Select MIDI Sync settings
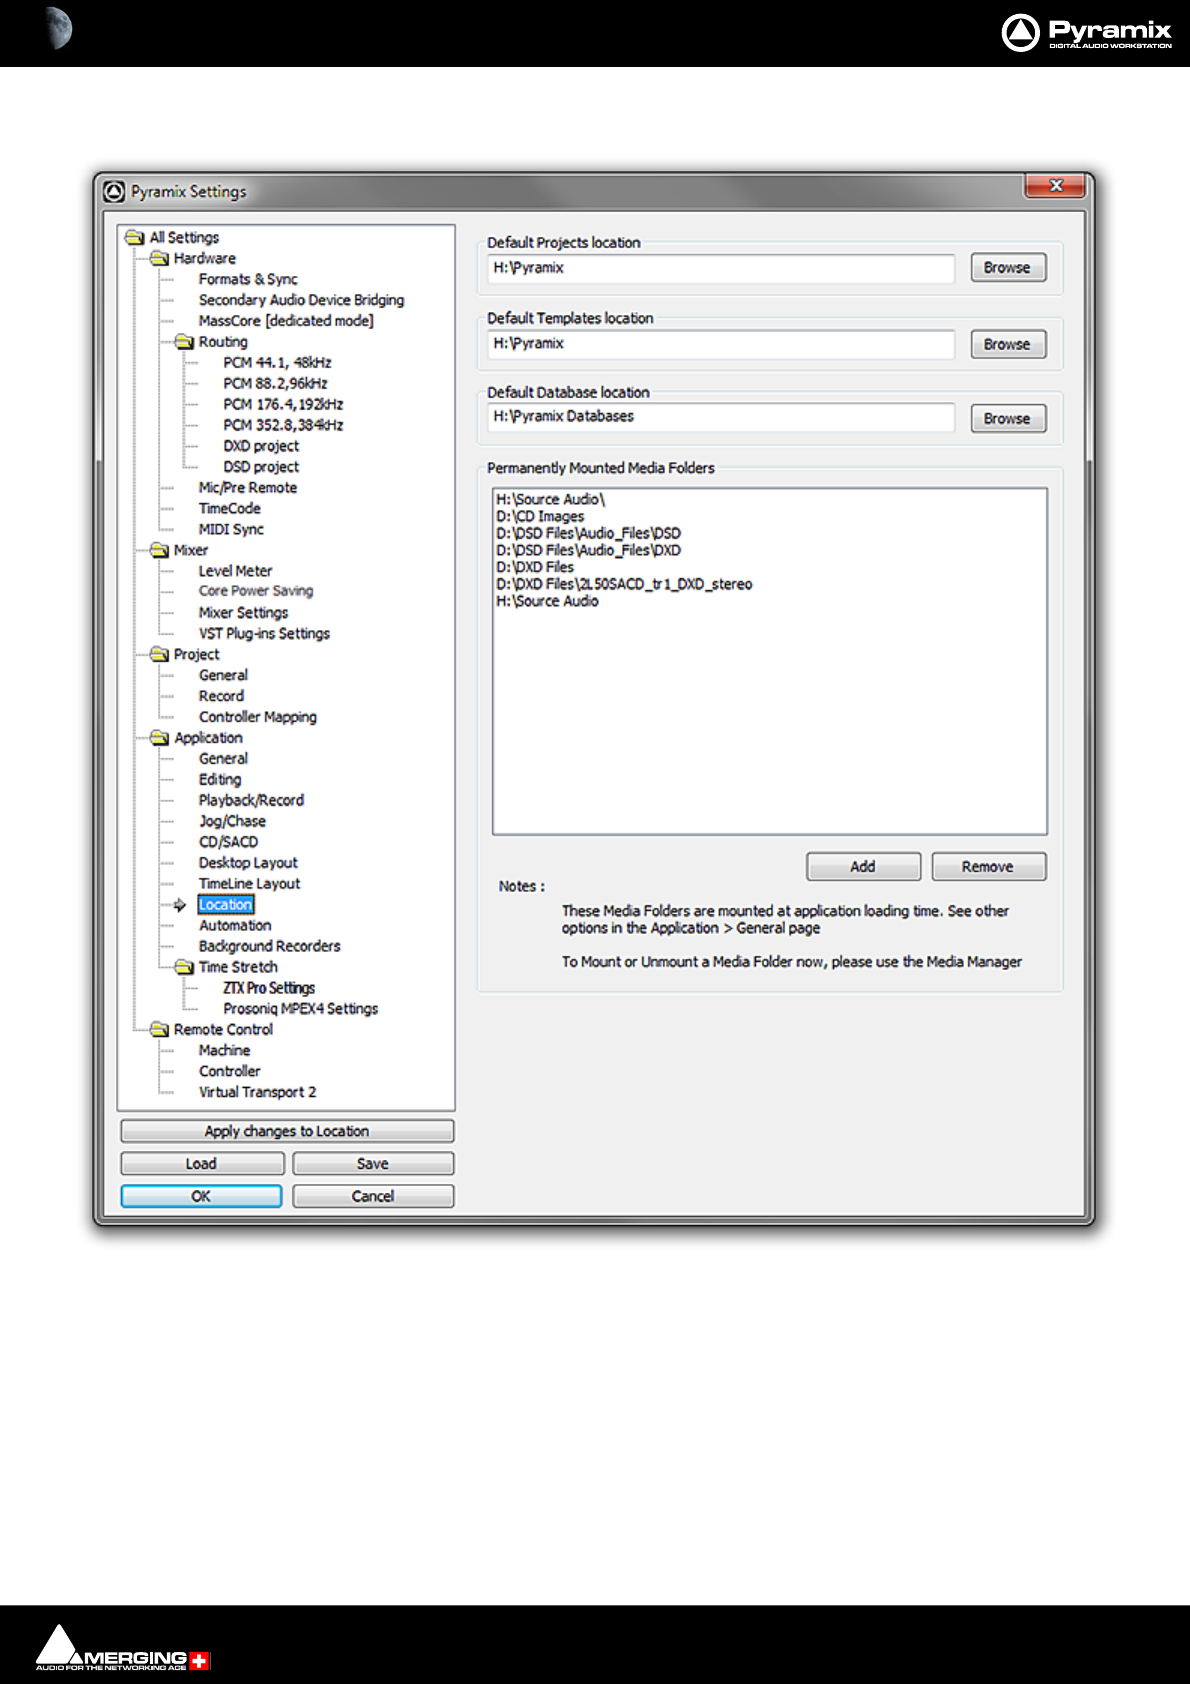The image size is (1190, 1684). pyautogui.click(x=231, y=530)
